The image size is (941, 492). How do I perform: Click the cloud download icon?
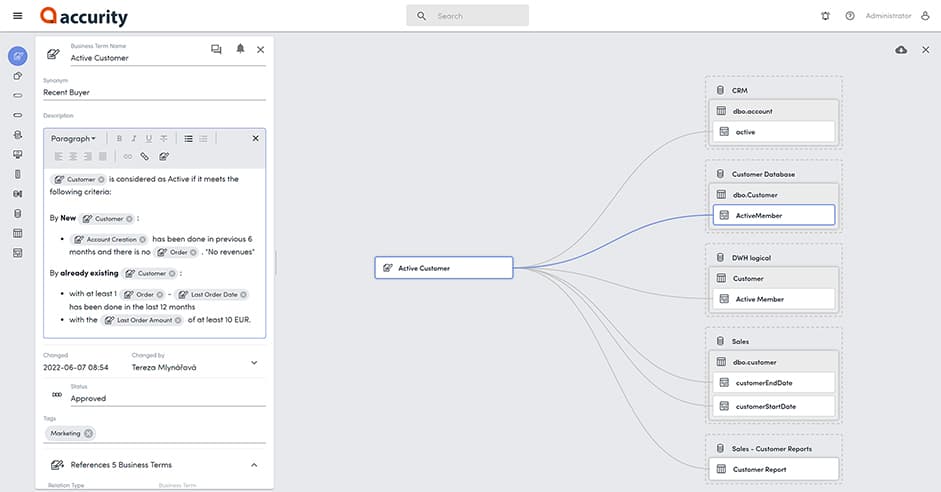tap(901, 49)
